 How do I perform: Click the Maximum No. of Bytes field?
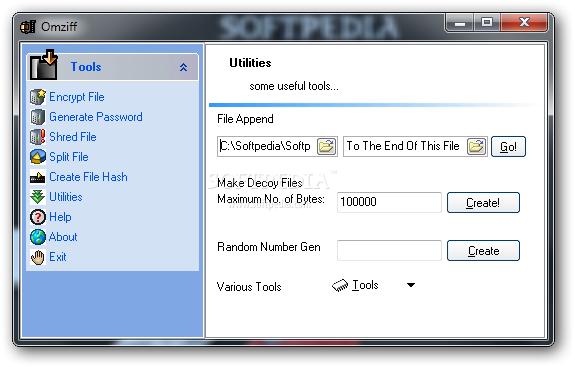389,202
